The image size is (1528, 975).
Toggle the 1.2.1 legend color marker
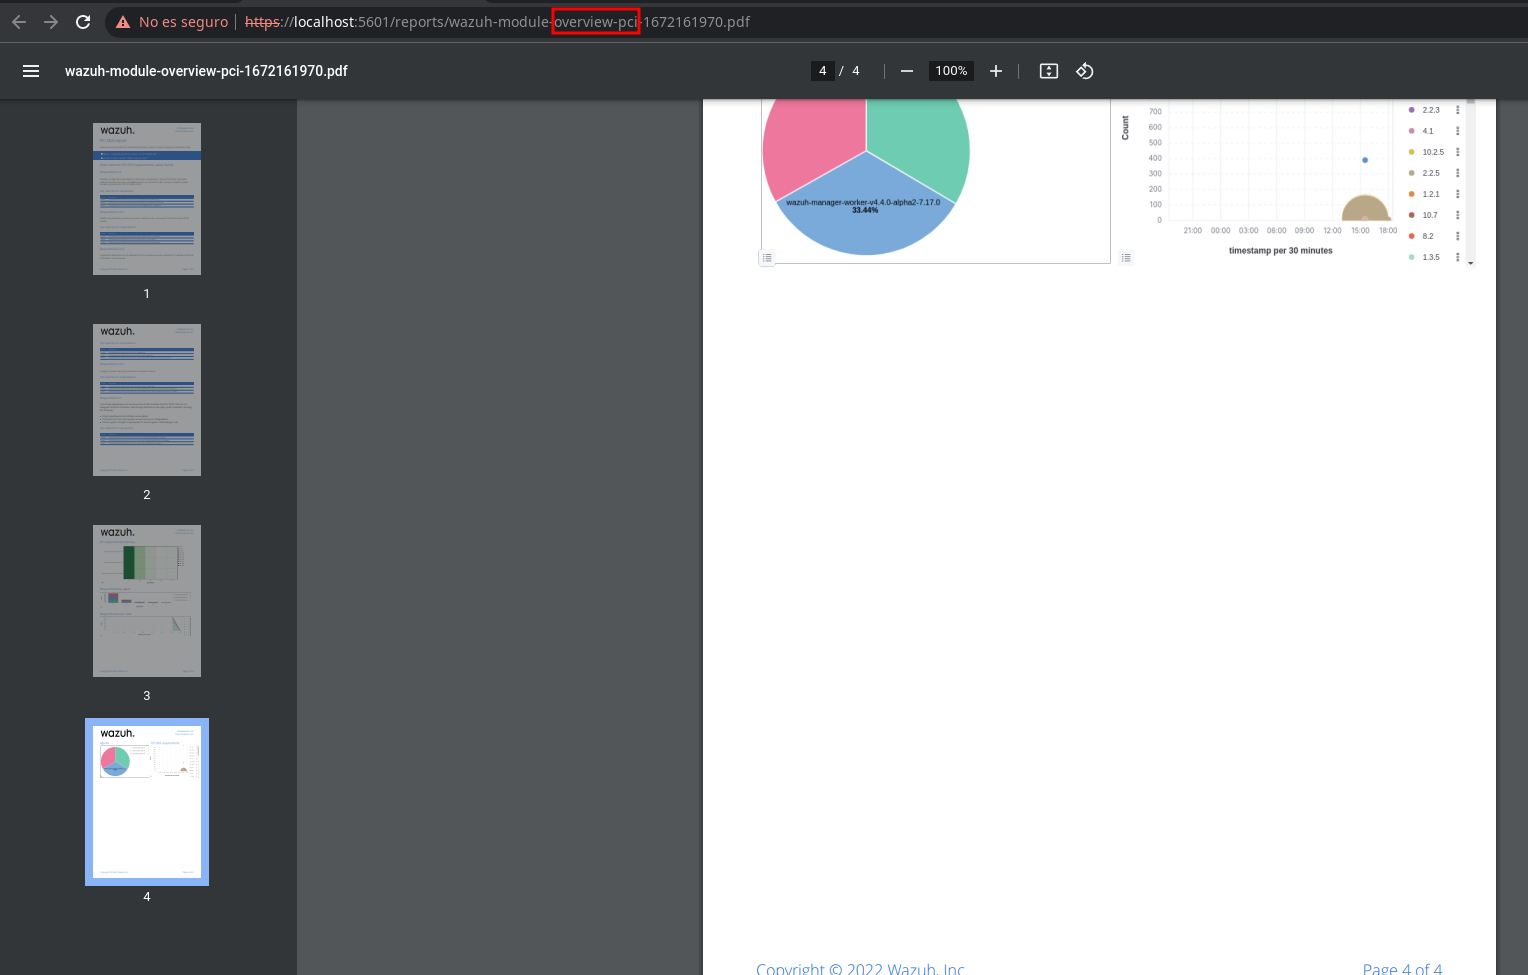click(x=1412, y=194)
